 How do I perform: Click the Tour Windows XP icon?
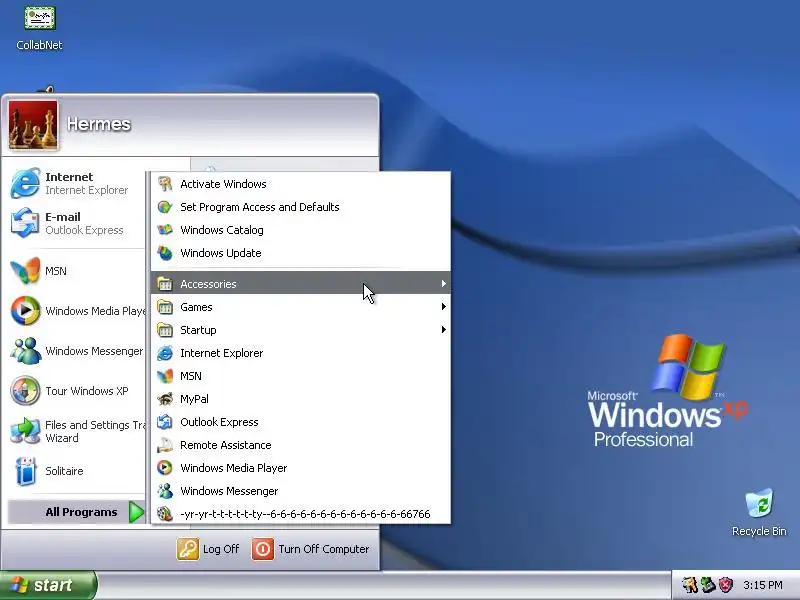[25, 391]
